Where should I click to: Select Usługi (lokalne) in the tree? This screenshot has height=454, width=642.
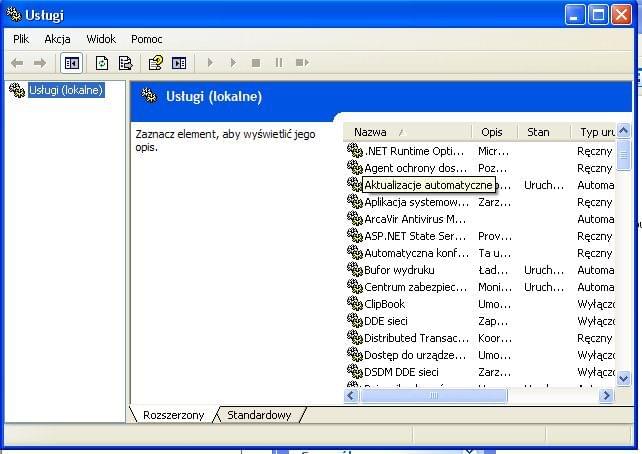click(x=66, y=91)
